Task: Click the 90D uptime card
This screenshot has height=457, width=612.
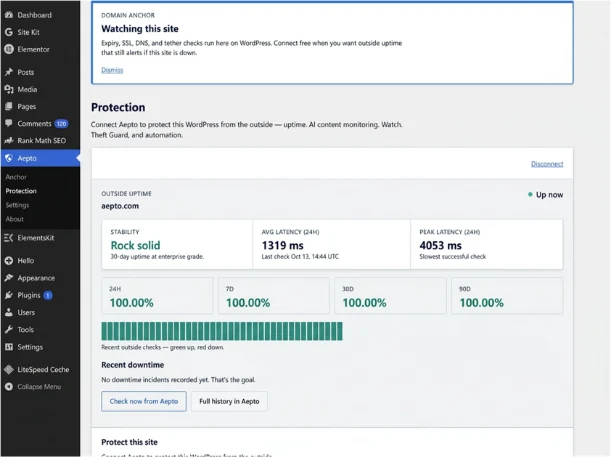Action: (507, 296)
